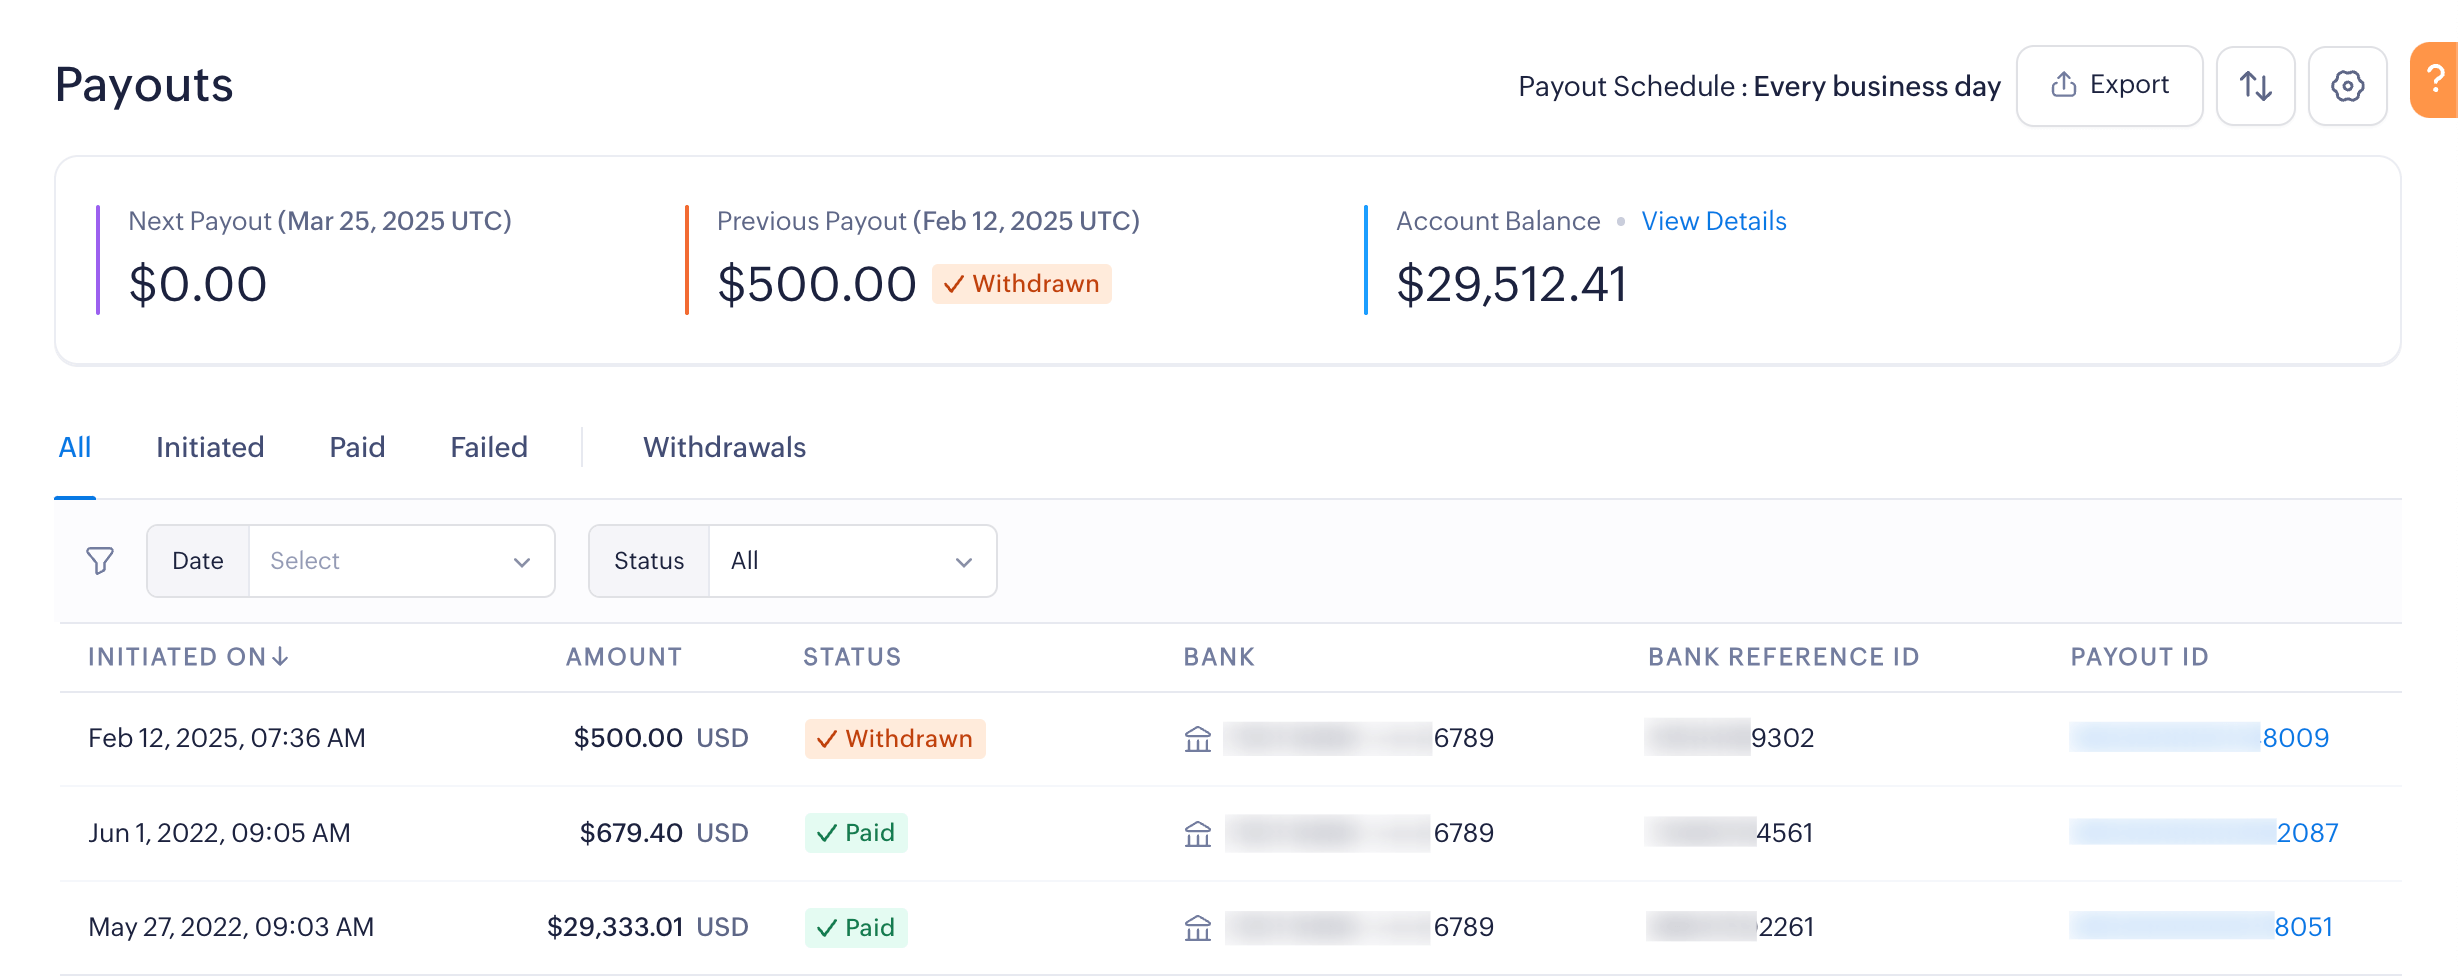Click bank icon in Jun 1, 2022 row
This screenshot has height=976, width=2458.
[1198, 833]
